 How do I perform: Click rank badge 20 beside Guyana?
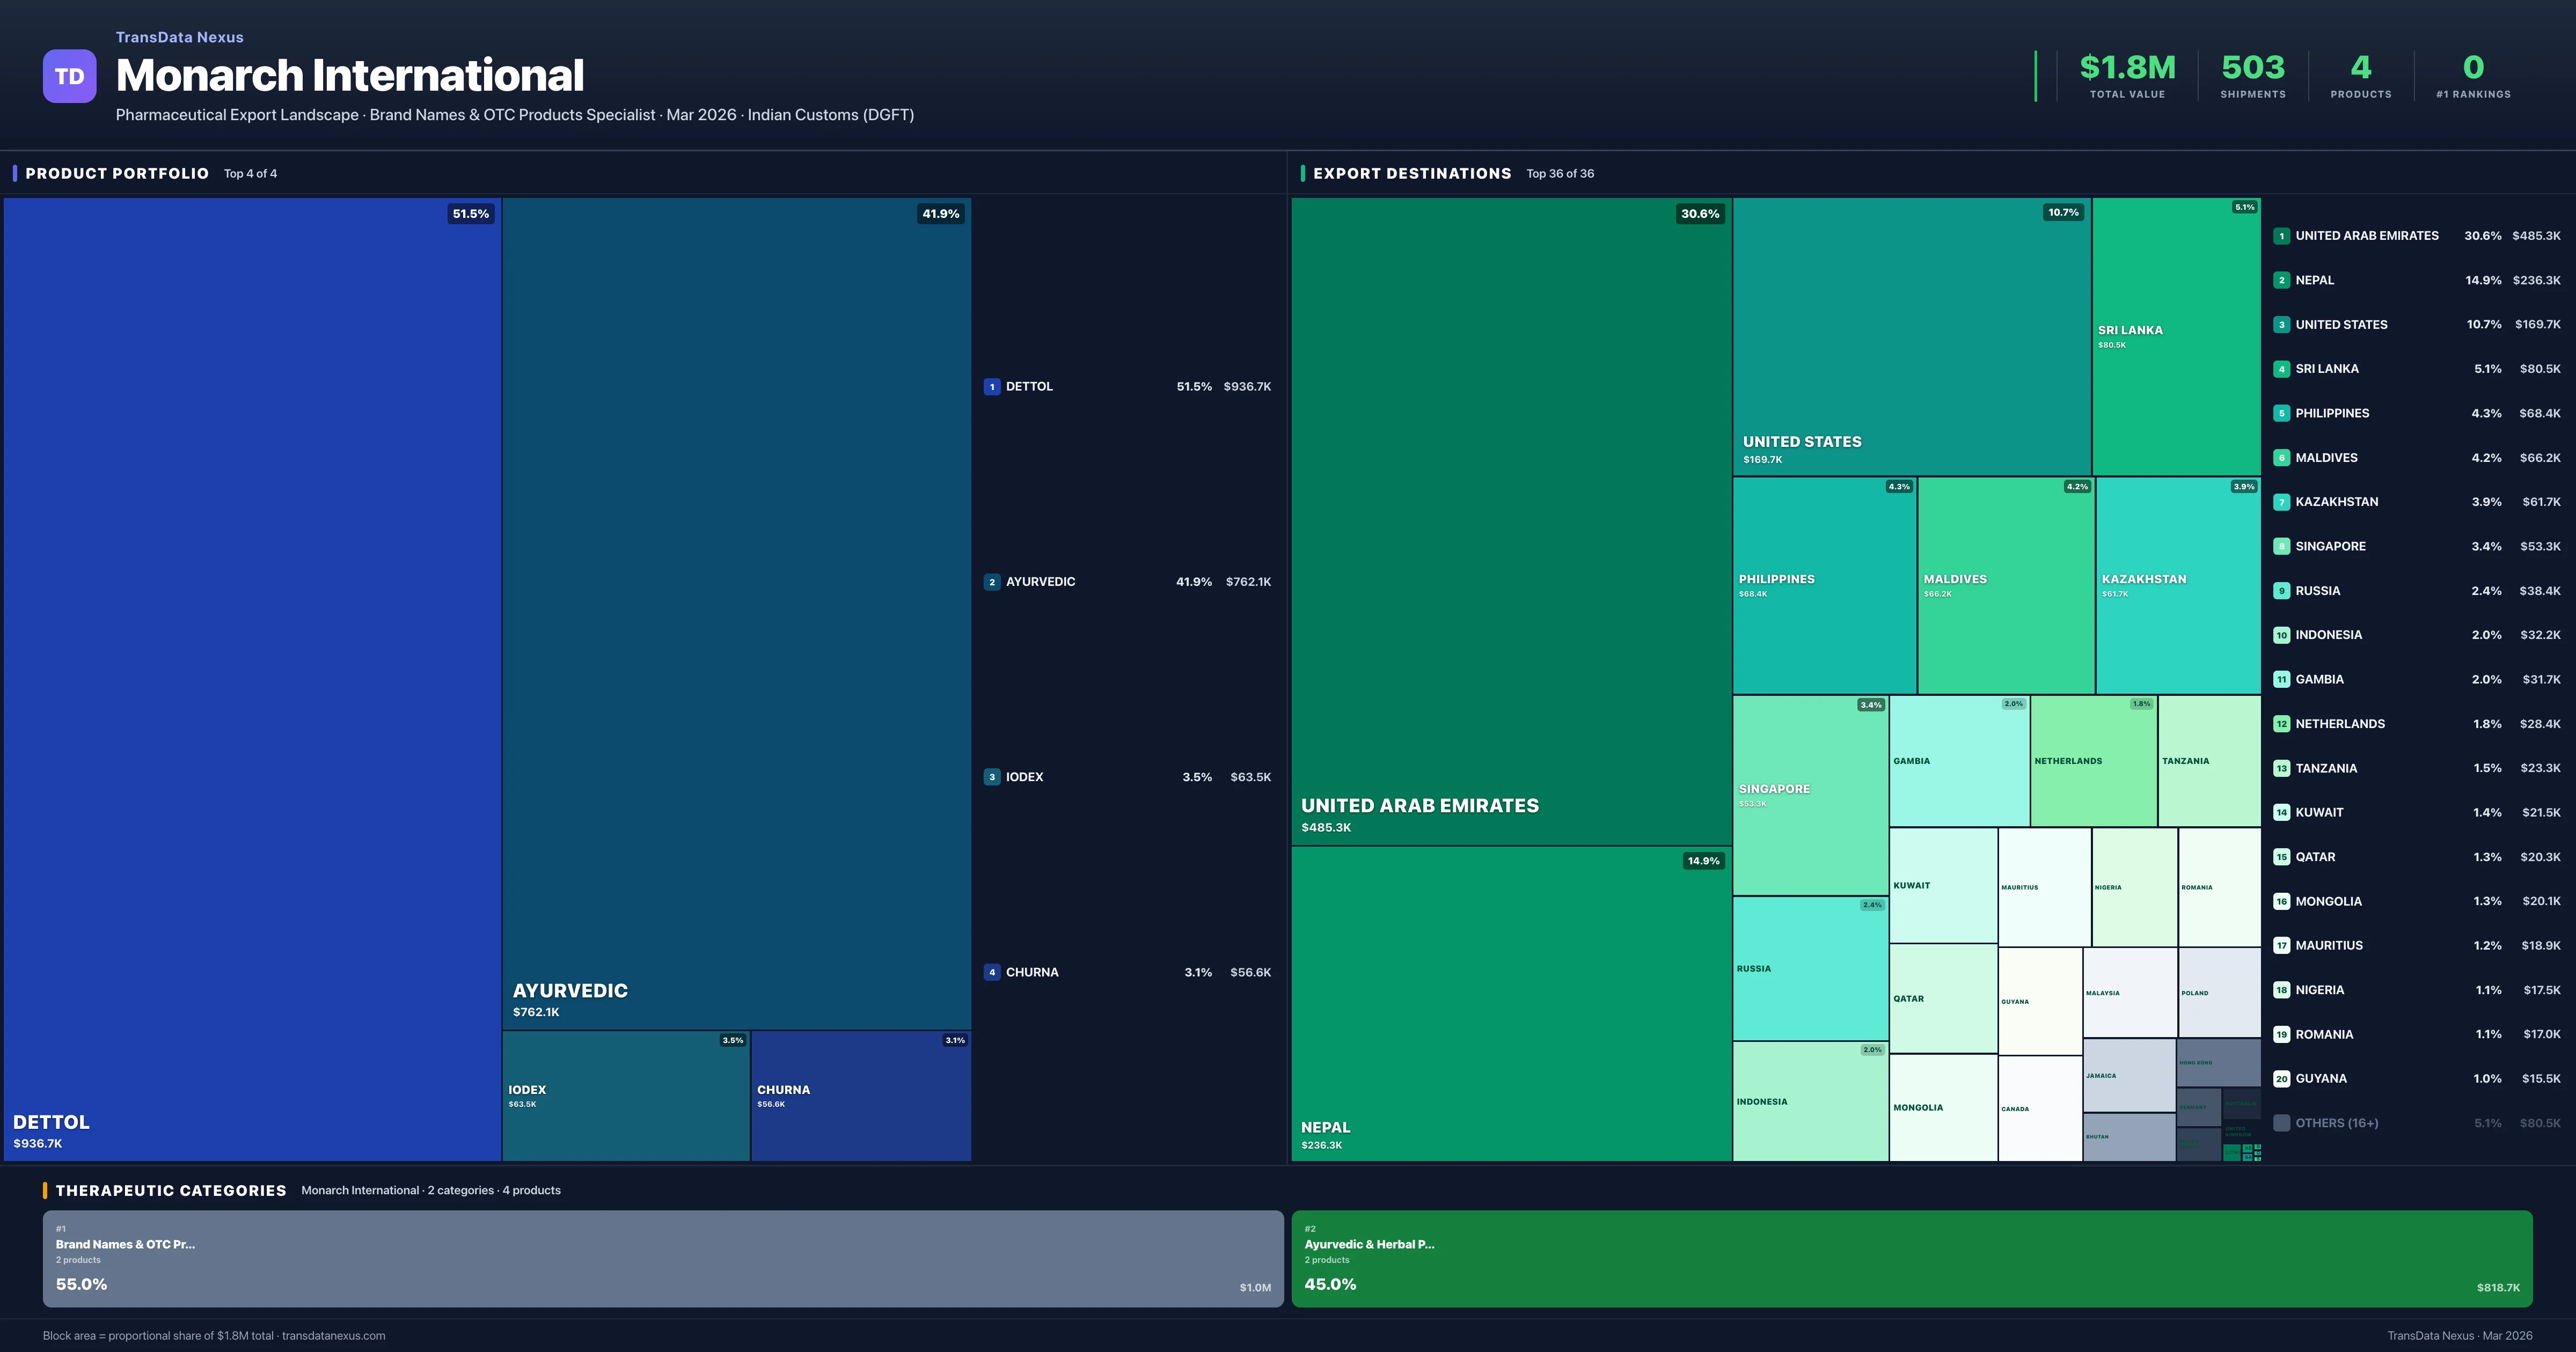[2282, 1079]
